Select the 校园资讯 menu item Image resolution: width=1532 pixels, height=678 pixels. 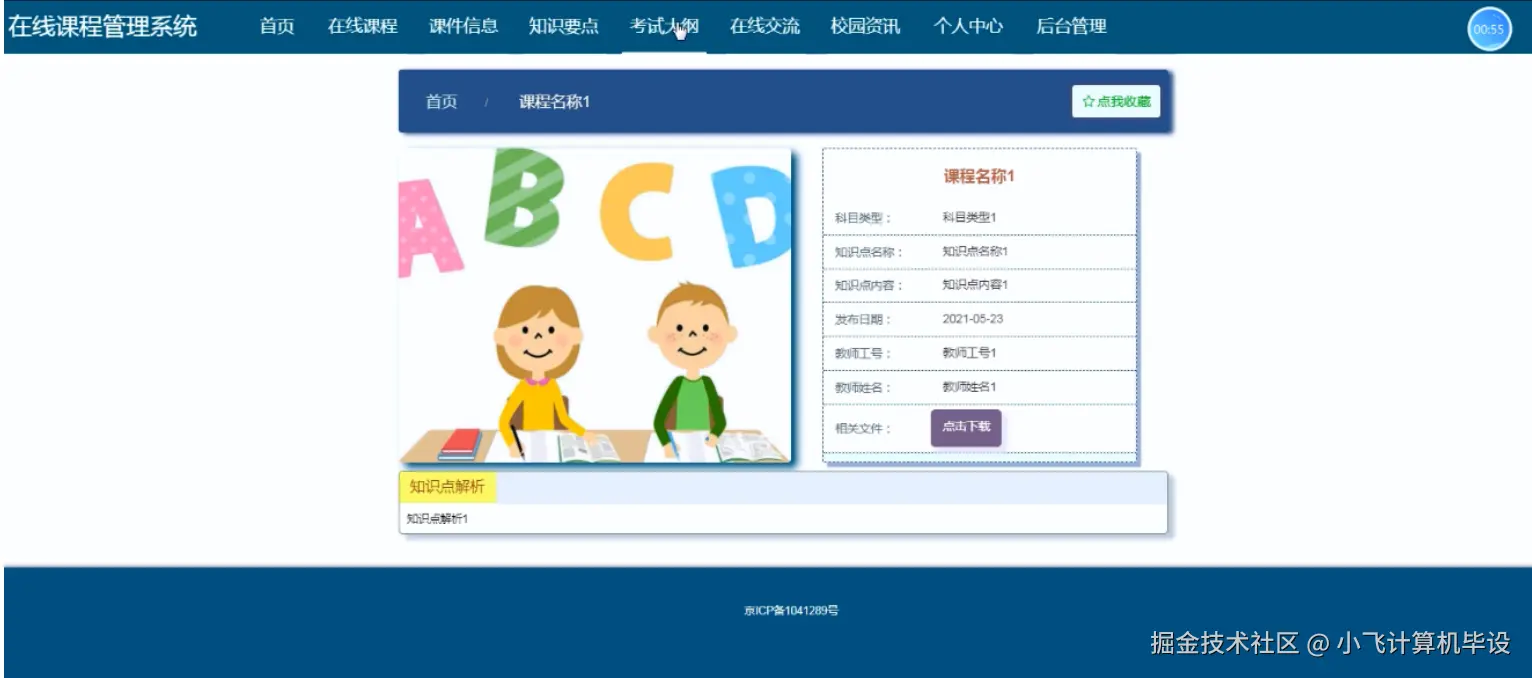pyautogui.click(x=867, y=27)
